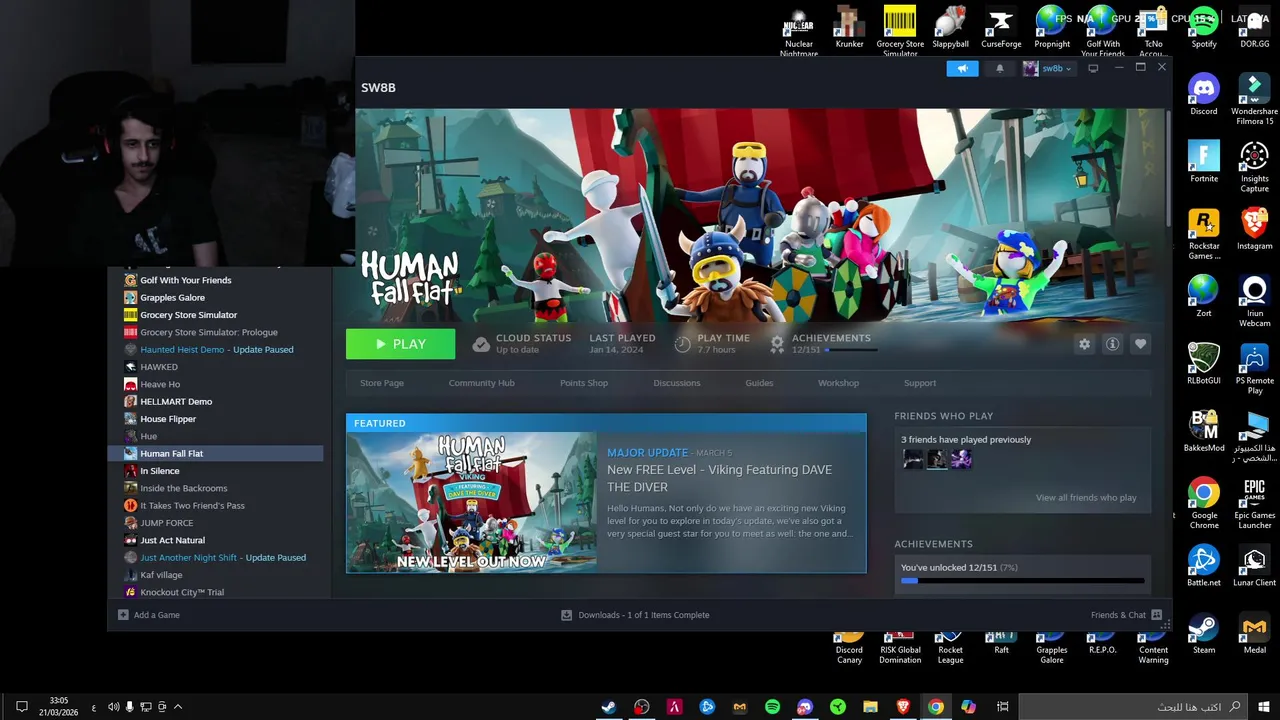Screen dimensions: 1280x720
Task: Open Wondershare Filmora 15 shortcut
Action: (x=1254, y=100)
